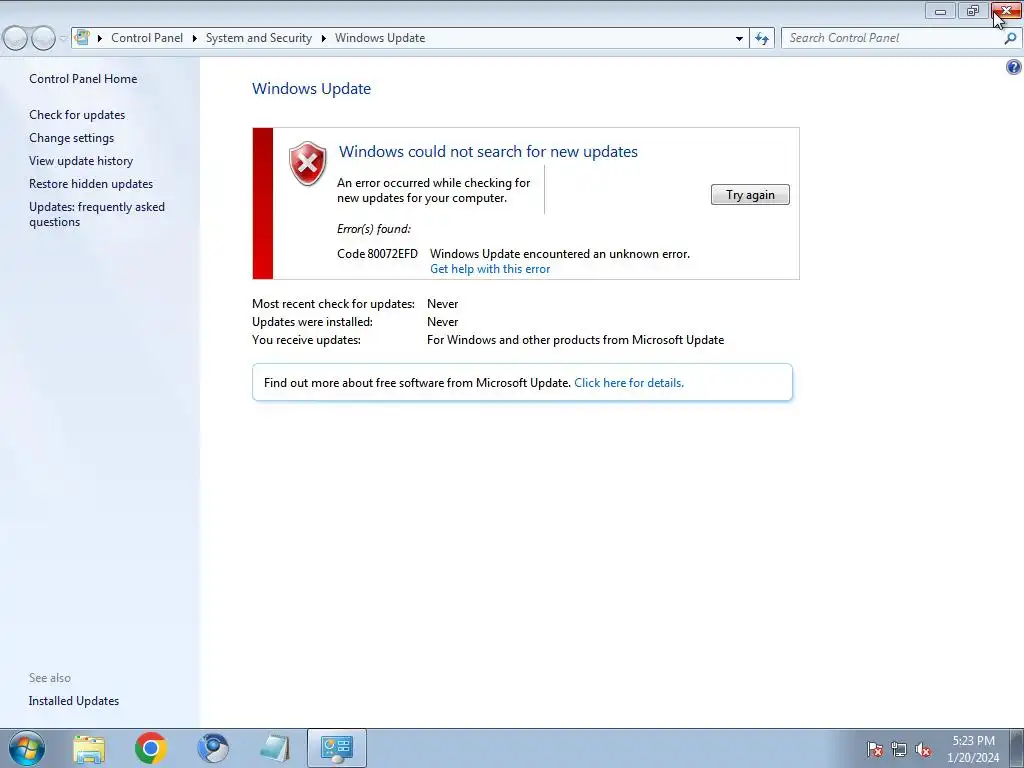Minimize the Windows Update window
Viewport: 1024px width, 768px height.
click(x=940, y=10)
